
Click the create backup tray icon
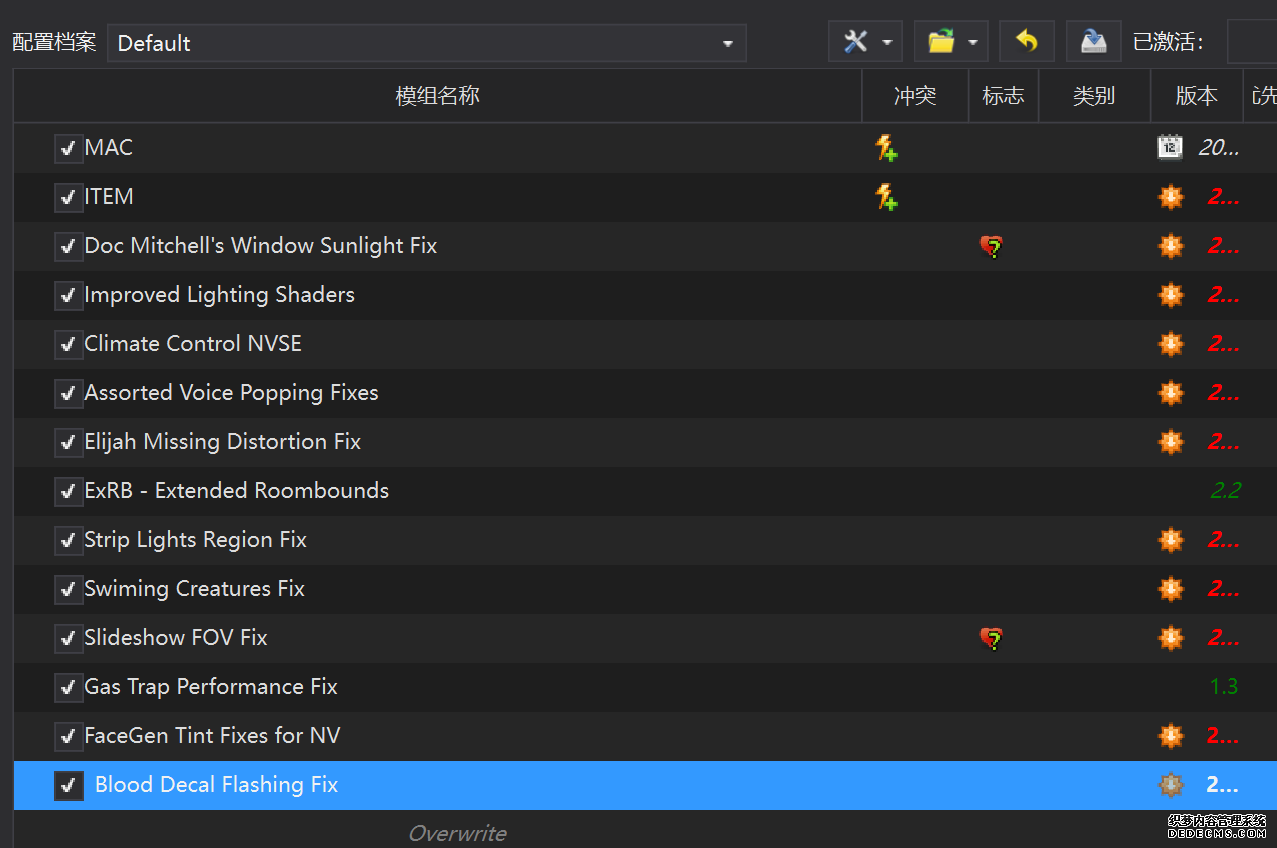pos(1093,42)
